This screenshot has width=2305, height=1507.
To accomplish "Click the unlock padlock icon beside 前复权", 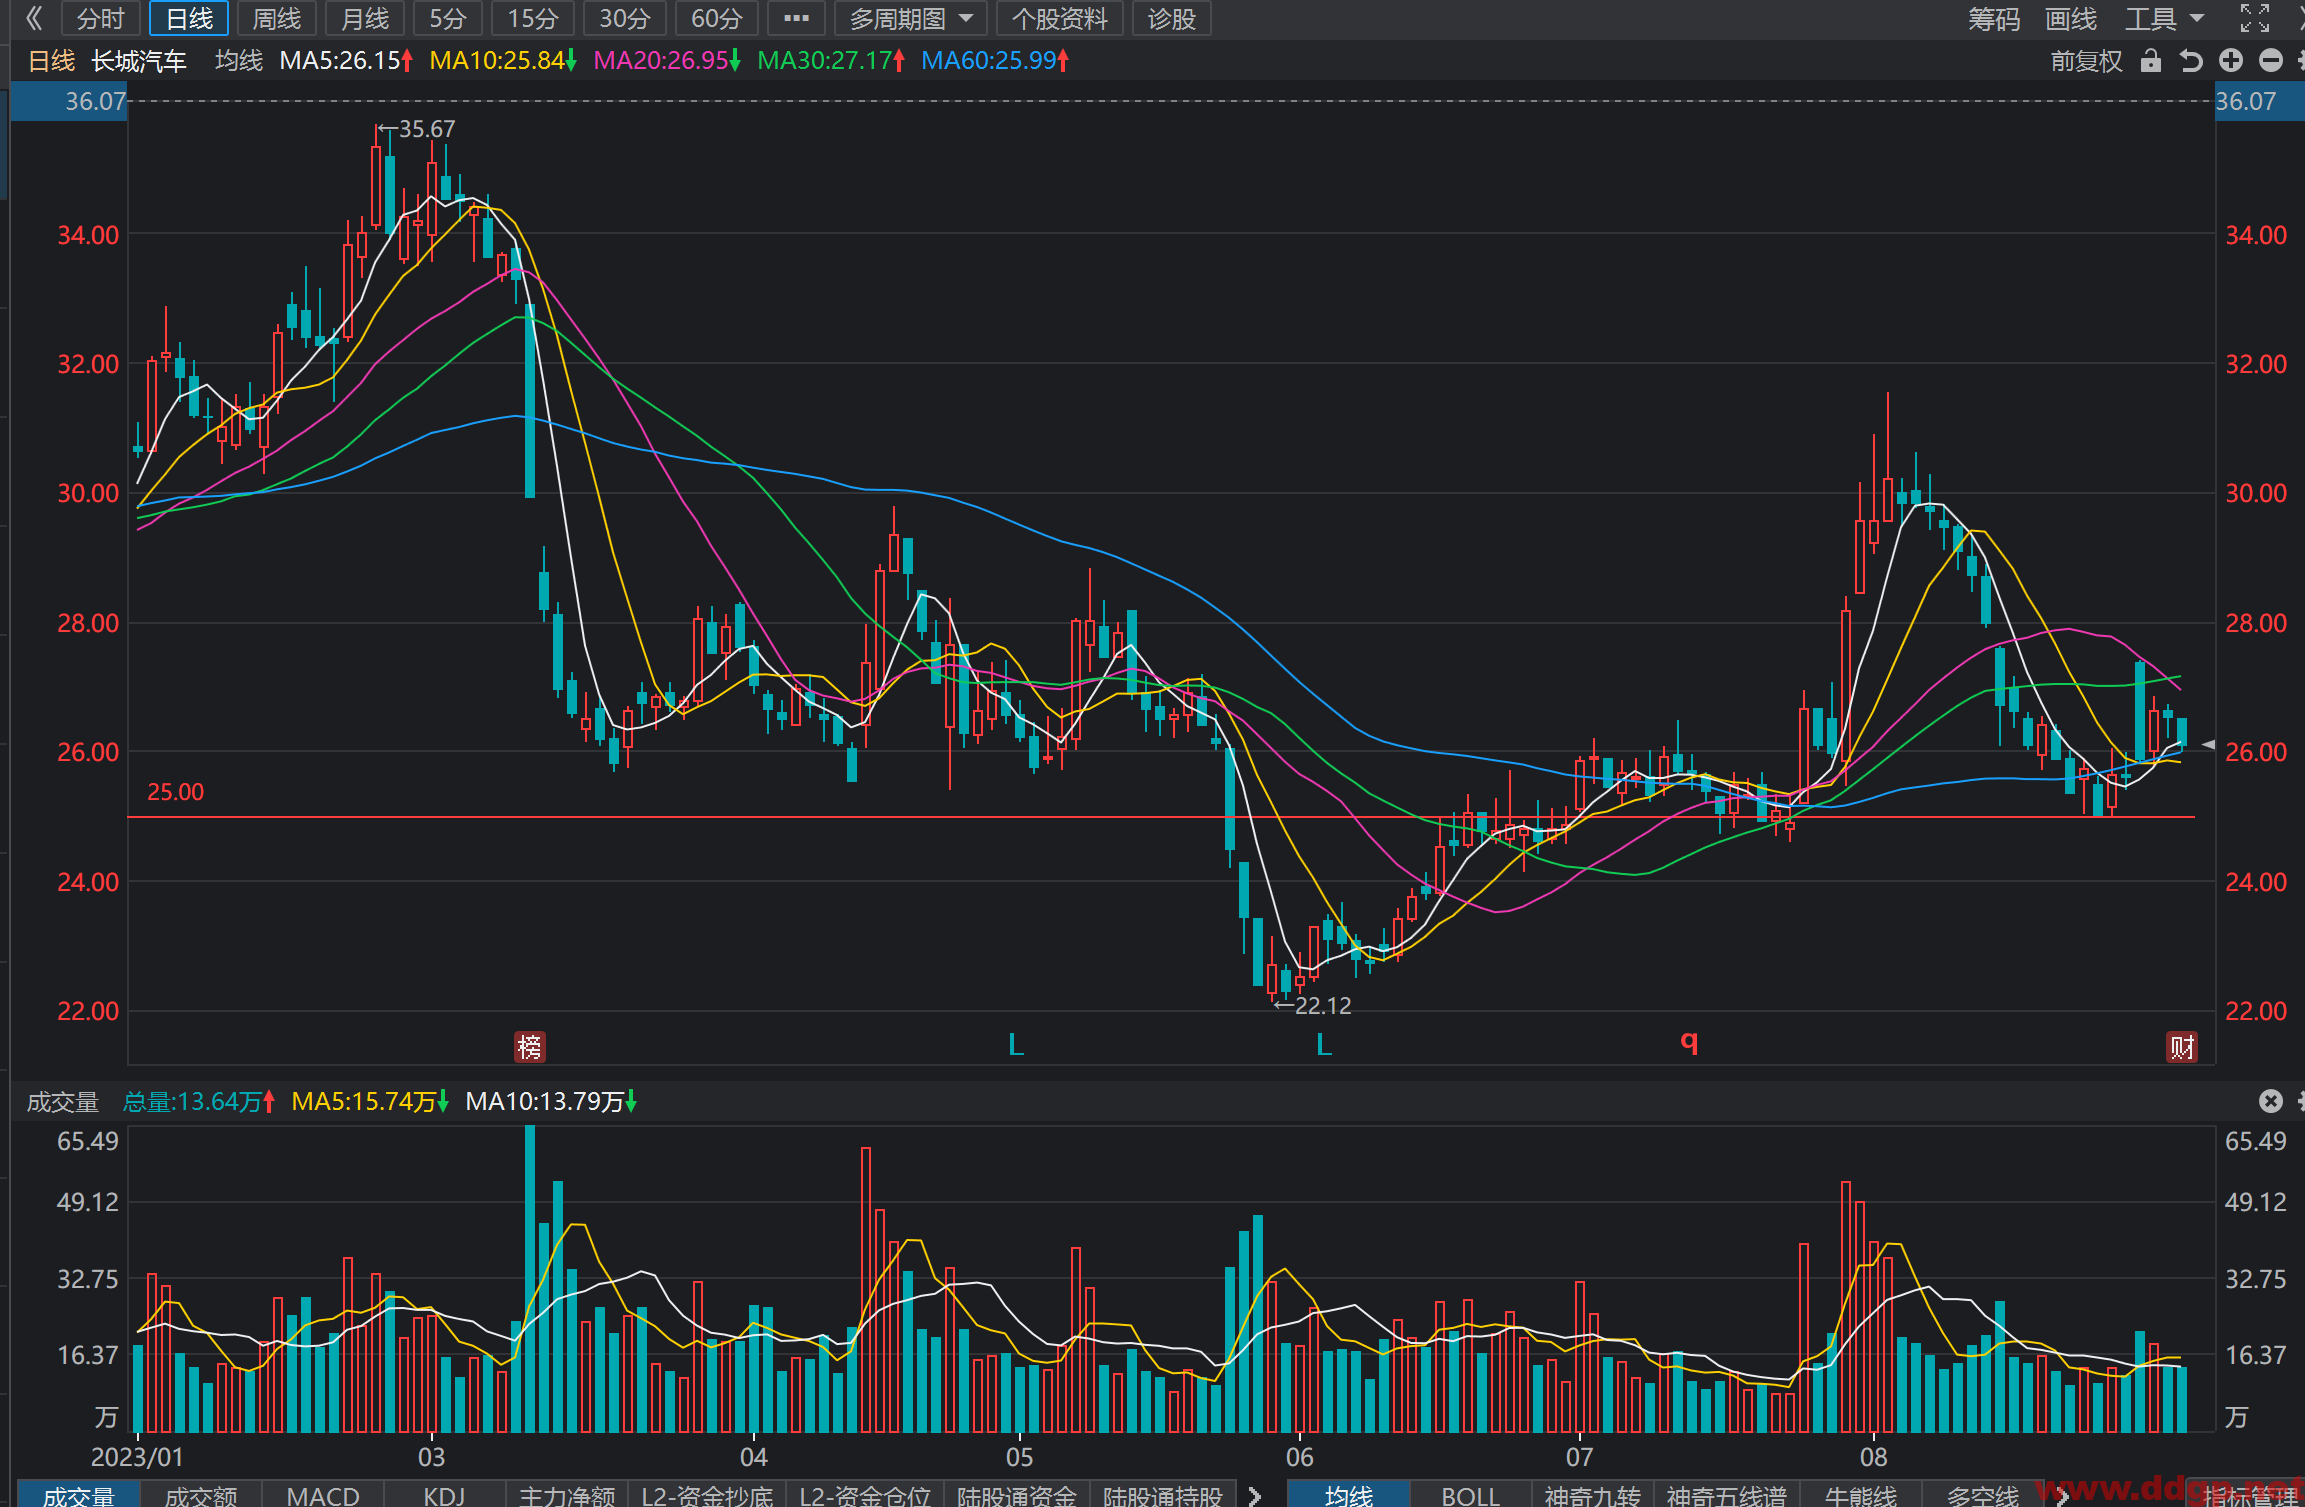I will pyautogui.click(x=2150, y=61).
